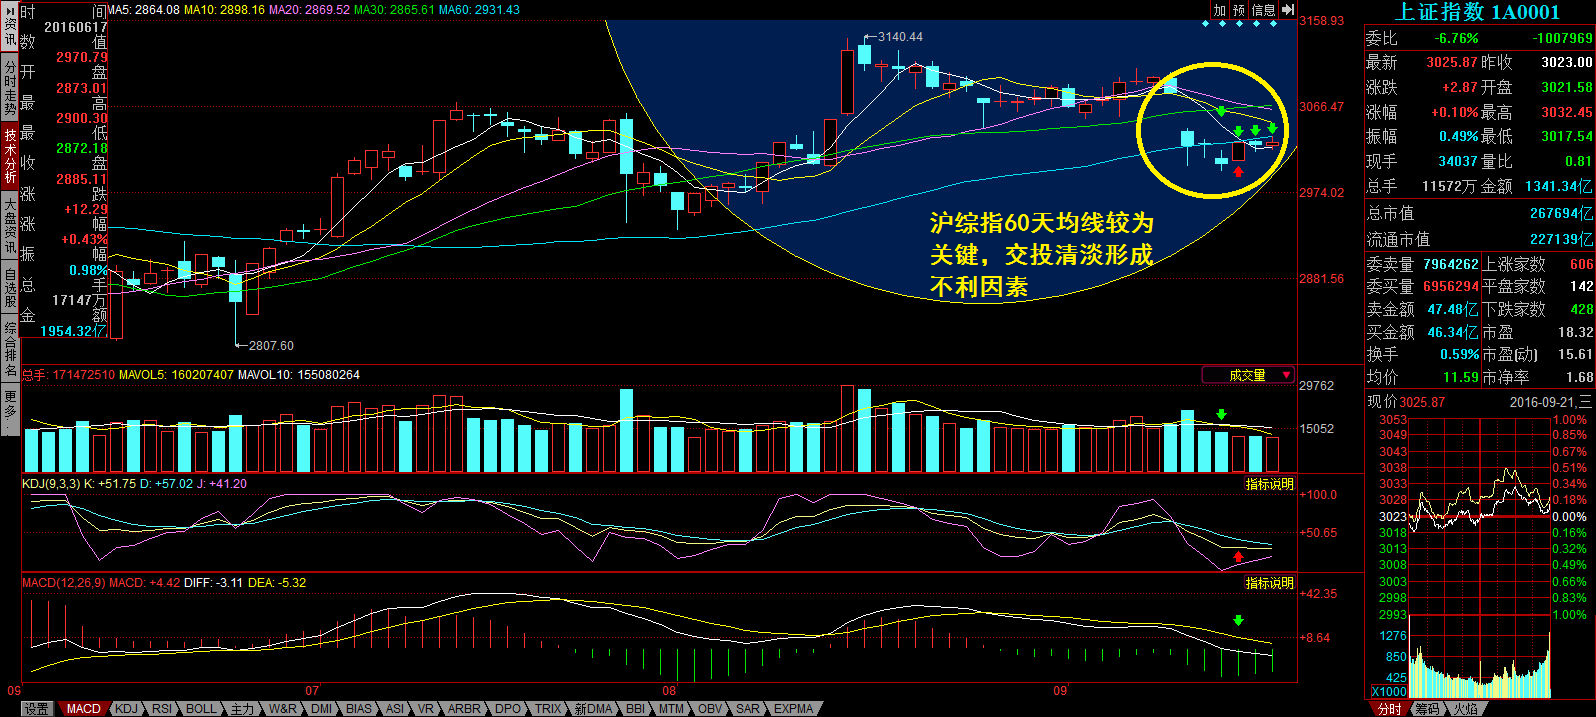This screenshot has height=717, width=1596.
Task: Click 指标说明 link in the KDJ panel
Action: tap(1269, 484)
